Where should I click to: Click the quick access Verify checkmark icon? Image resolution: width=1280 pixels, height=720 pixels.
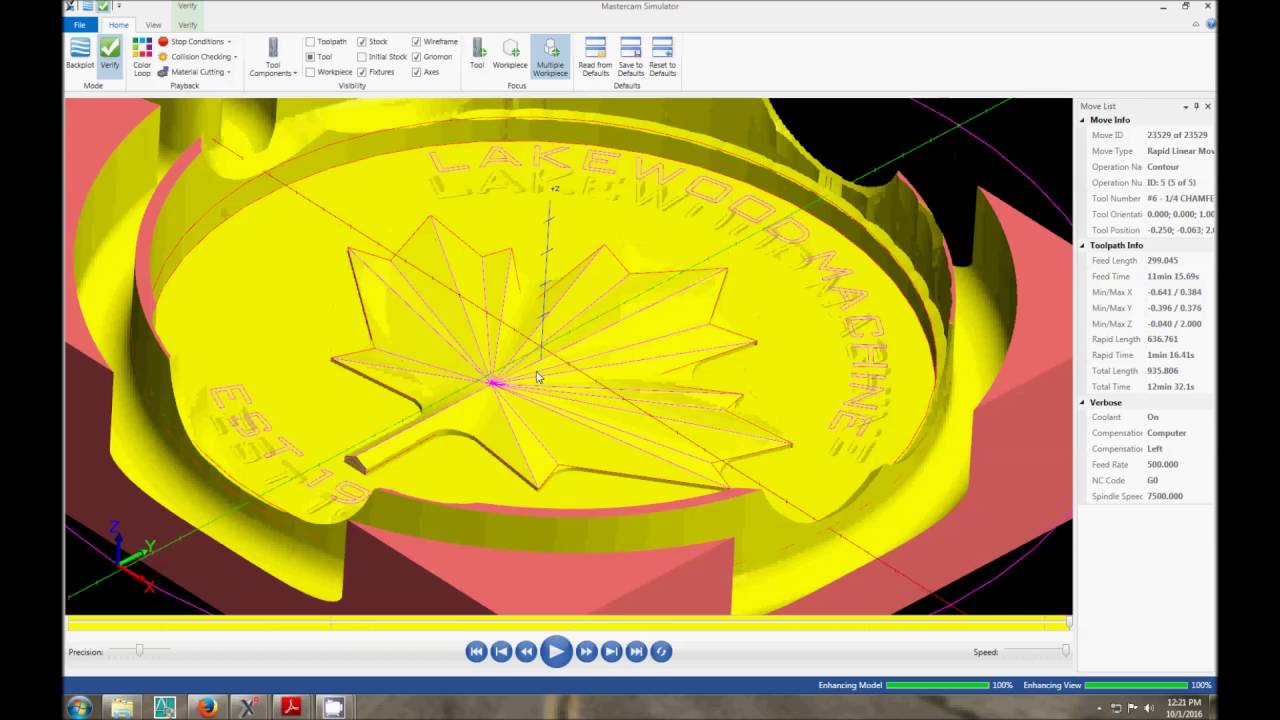tap(103, 6)
